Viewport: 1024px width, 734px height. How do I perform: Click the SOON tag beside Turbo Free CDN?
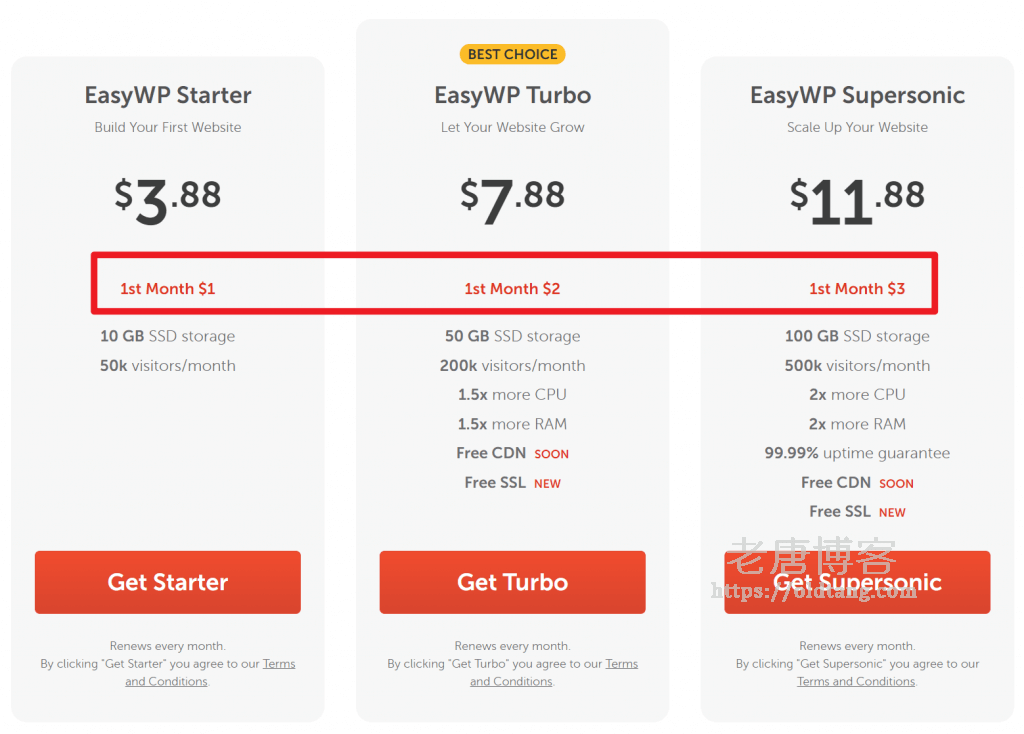pyautogui.click(x=552, y=454)
